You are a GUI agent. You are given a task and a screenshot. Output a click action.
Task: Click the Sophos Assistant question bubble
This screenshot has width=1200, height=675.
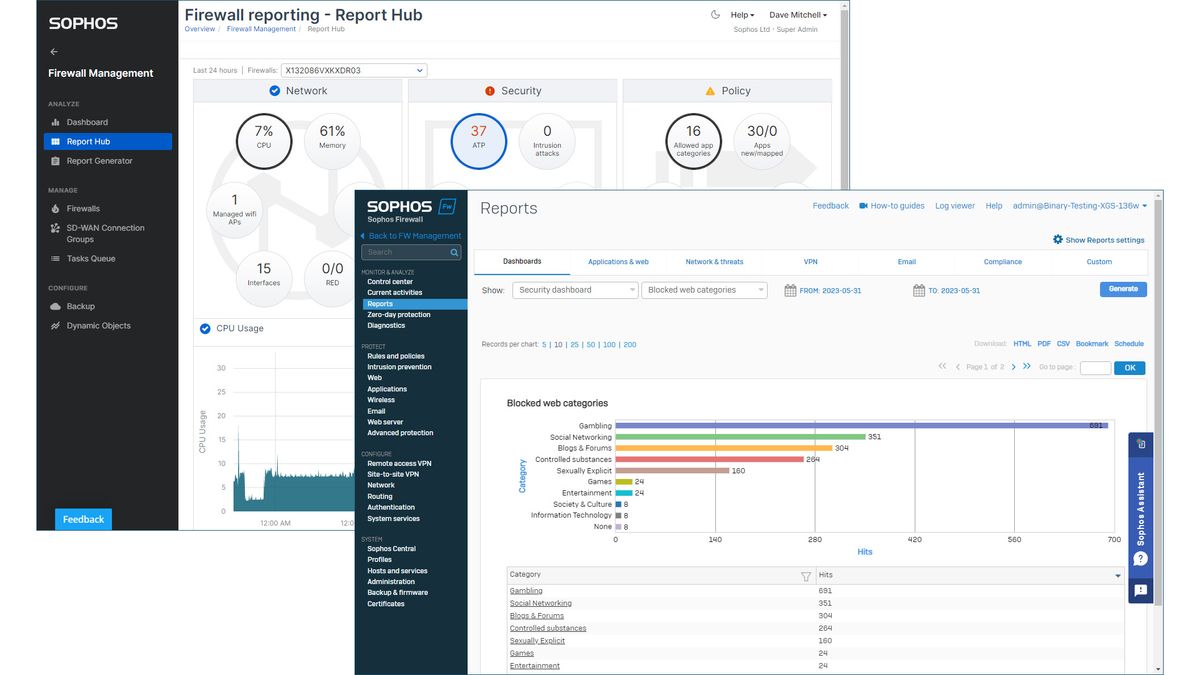click(x=1140, y=559)
